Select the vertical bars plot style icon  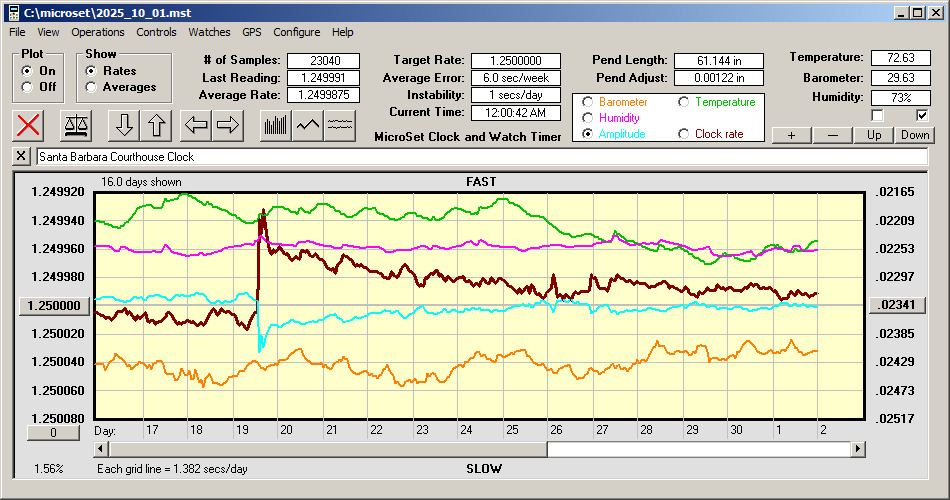[275, 125]
